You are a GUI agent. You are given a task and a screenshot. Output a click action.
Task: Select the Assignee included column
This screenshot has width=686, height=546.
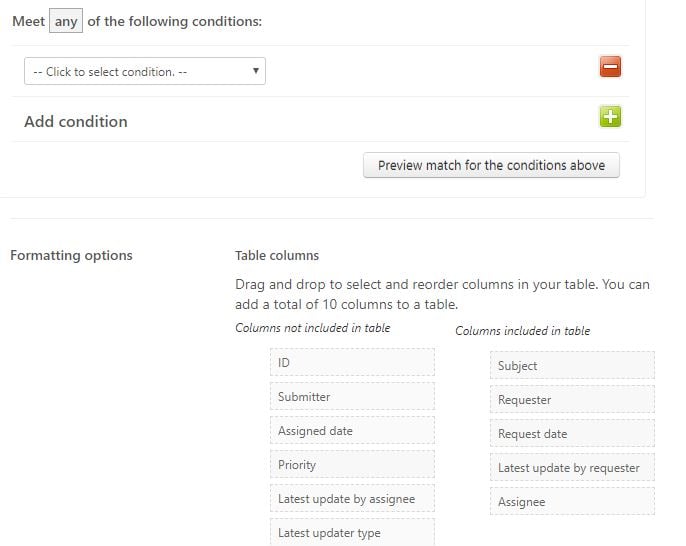pos(572,501)
